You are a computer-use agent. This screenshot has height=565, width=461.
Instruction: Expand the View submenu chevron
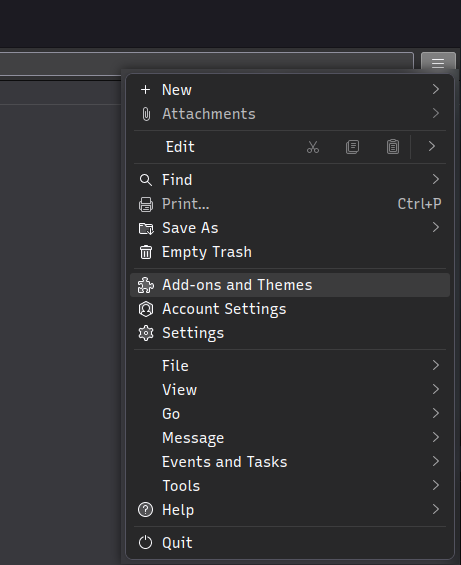pyautogui.click(x=436, y=389)
